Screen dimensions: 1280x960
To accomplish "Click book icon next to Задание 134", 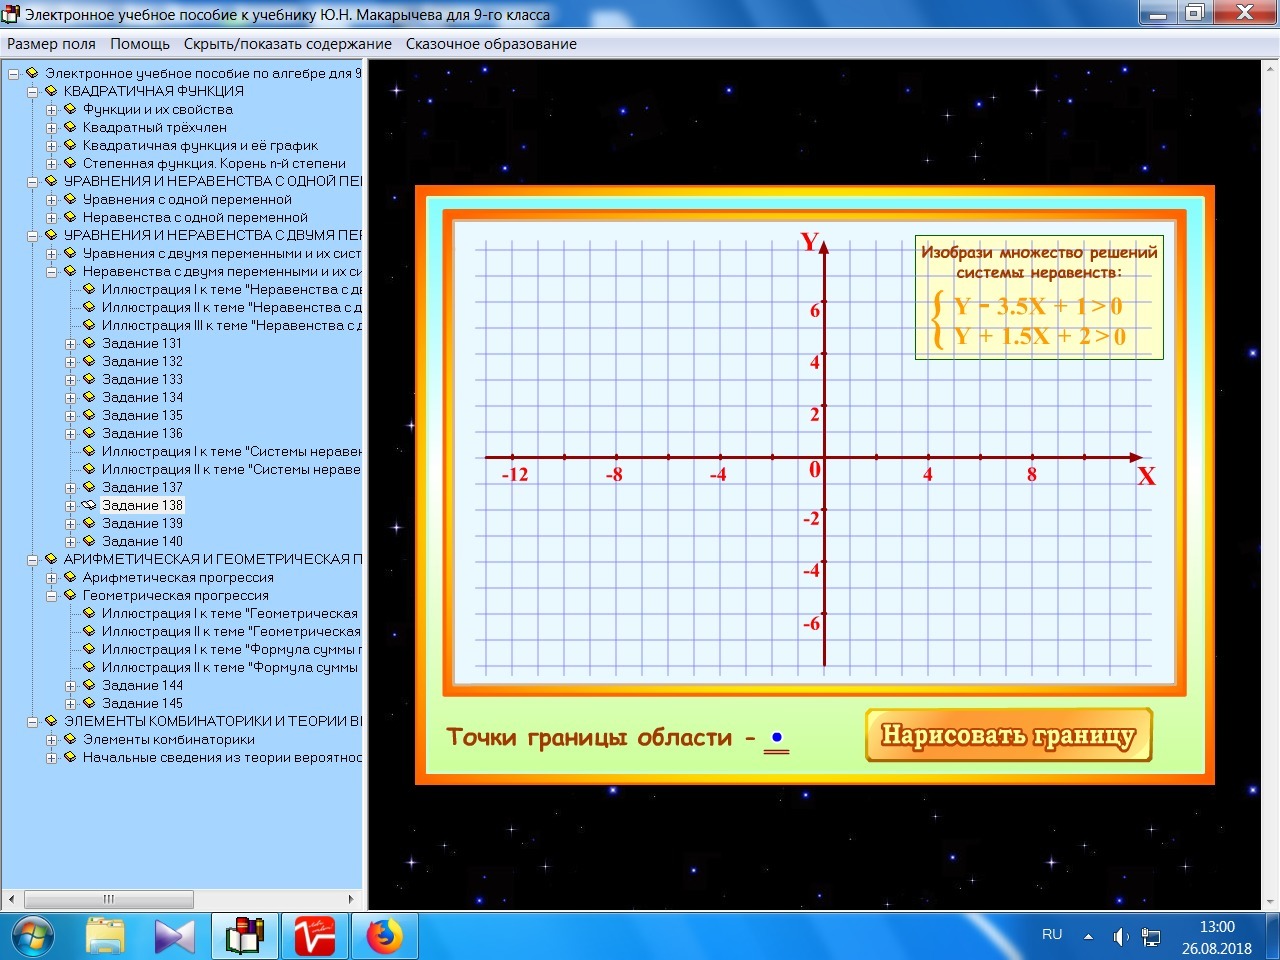I will [x=89, y=397].
